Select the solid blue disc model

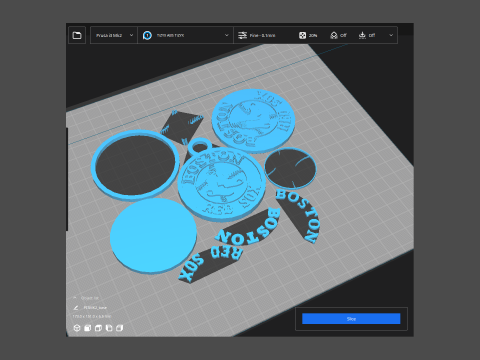click(153, 235)
